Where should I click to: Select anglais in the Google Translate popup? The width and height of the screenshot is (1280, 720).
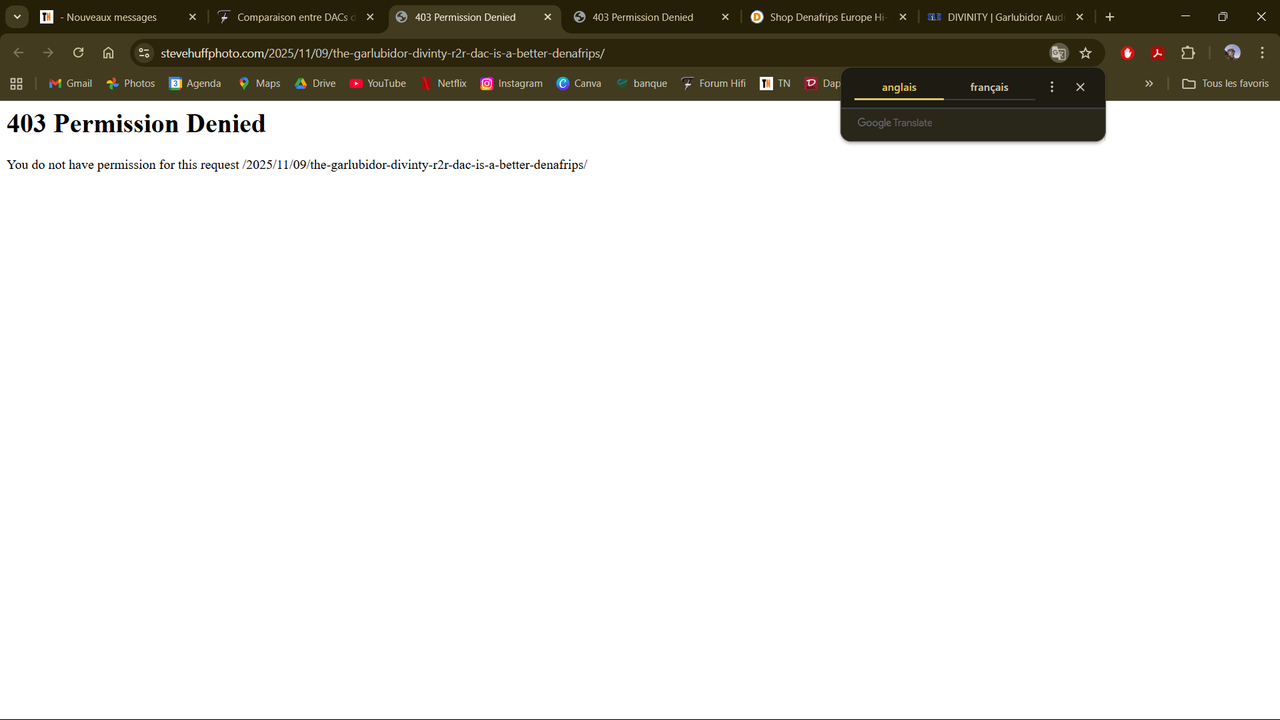(898, 87)
